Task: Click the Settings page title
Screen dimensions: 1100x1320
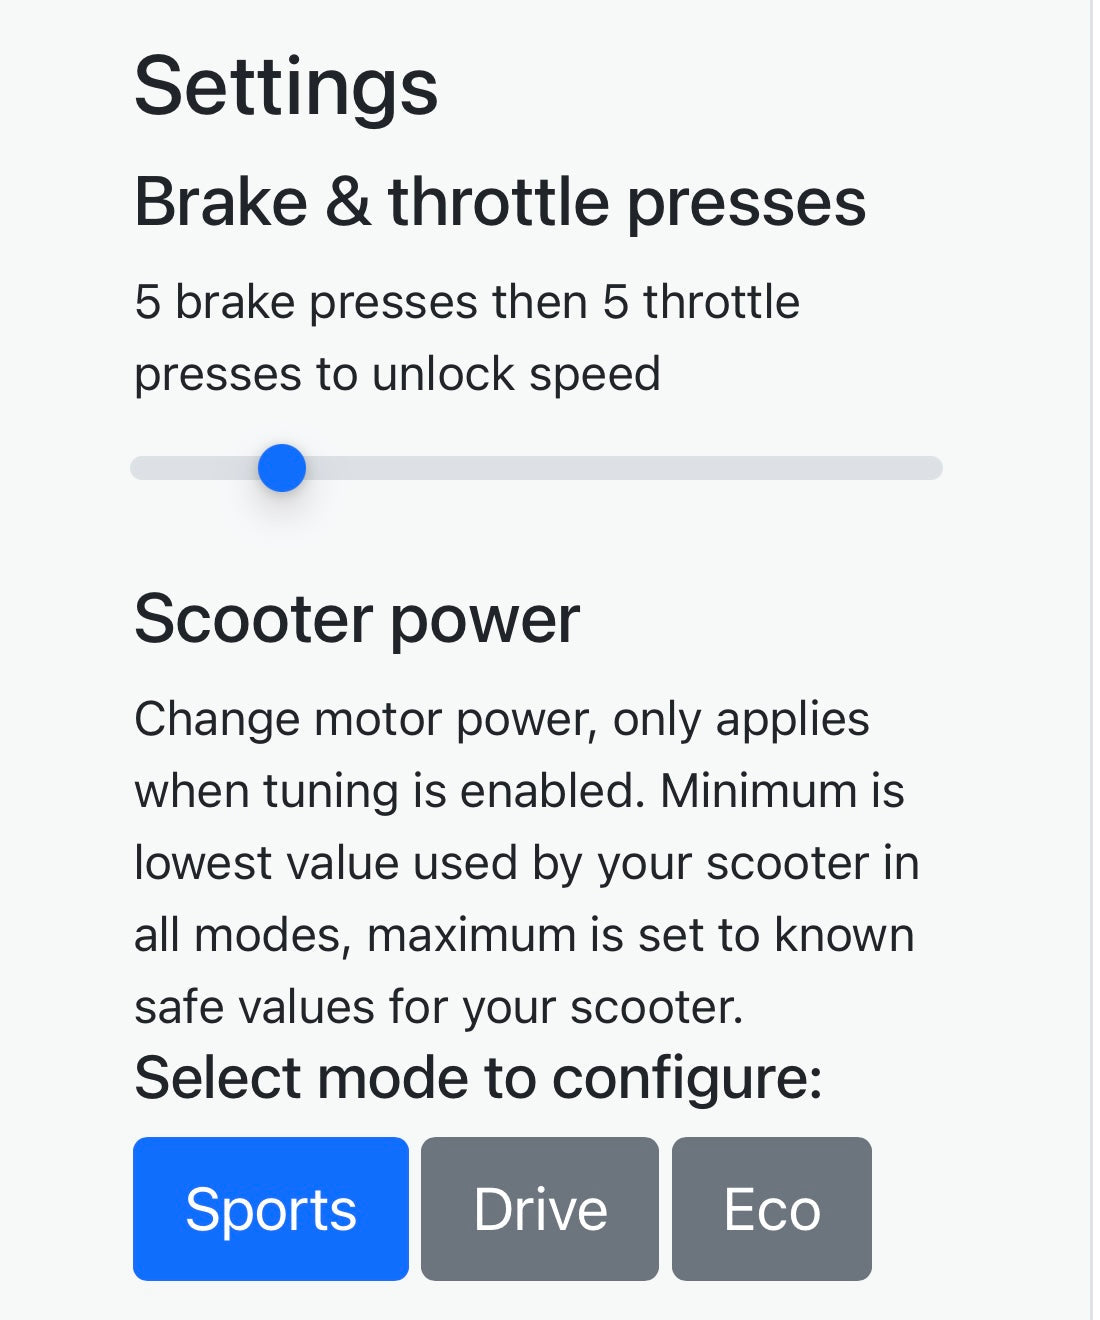Action: click(x=287, y=88)
